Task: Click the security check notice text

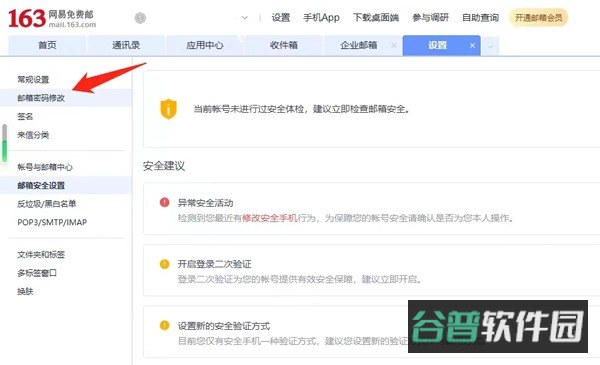Action: (302, 109)
